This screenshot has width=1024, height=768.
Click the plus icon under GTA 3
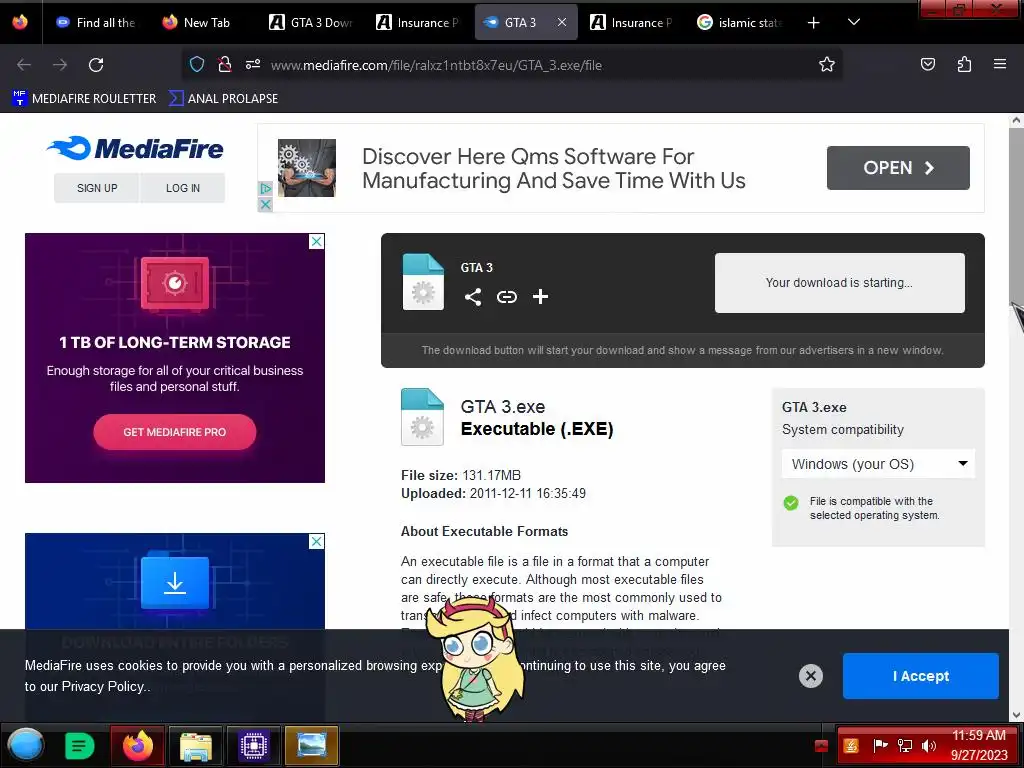(x=540, y=297)
